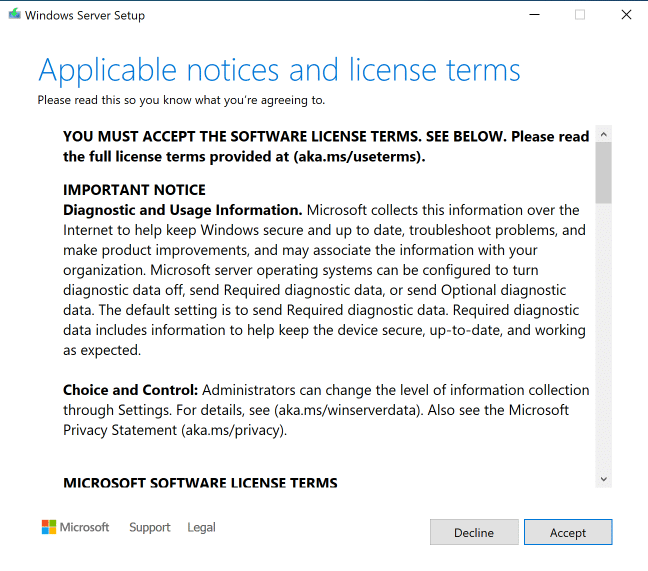The width and height of the screenshot is (648, 571).
Task: Click 'YOU MUST ACCEPT THE SOFTWARE LICENSE TERMS' text
Action: tap(243, 137)
